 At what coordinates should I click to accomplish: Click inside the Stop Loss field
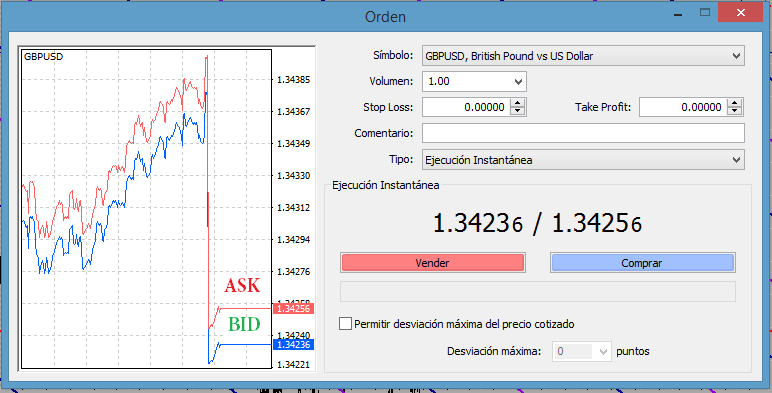(x=466, y=107)
